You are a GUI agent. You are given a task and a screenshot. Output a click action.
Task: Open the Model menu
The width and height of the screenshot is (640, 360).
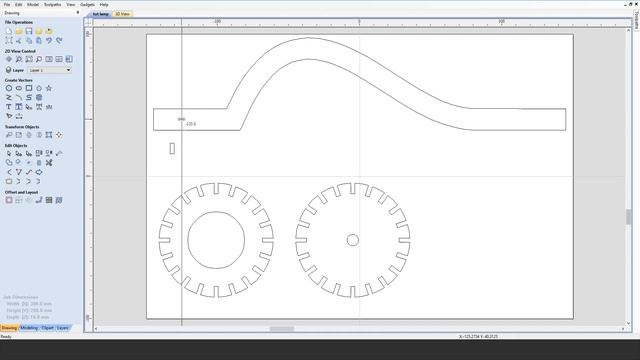tap(33, 4)
